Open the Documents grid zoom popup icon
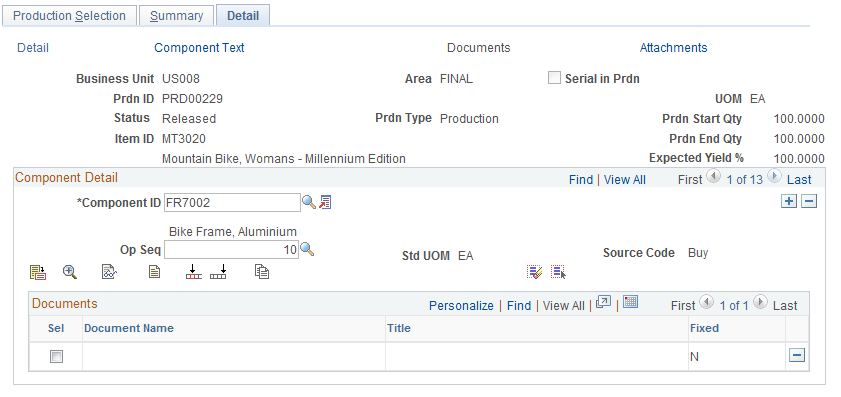Image resolution: width=841 pixels, height=397 pixels. tap(603, 302)
